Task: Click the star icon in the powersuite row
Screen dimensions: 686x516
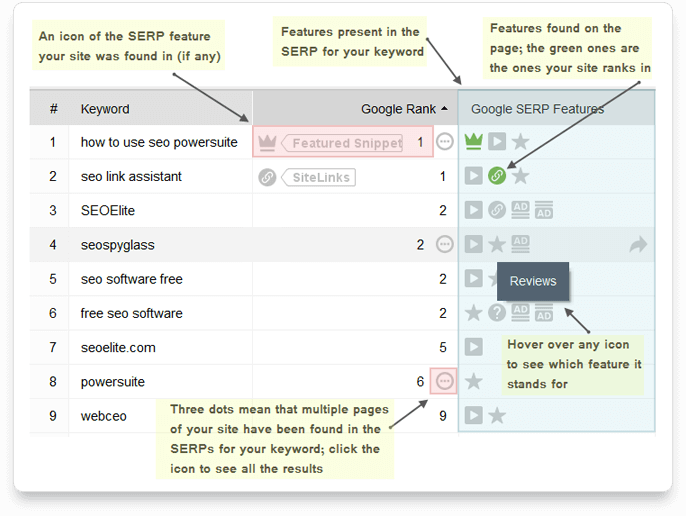Action: [473, 381]
